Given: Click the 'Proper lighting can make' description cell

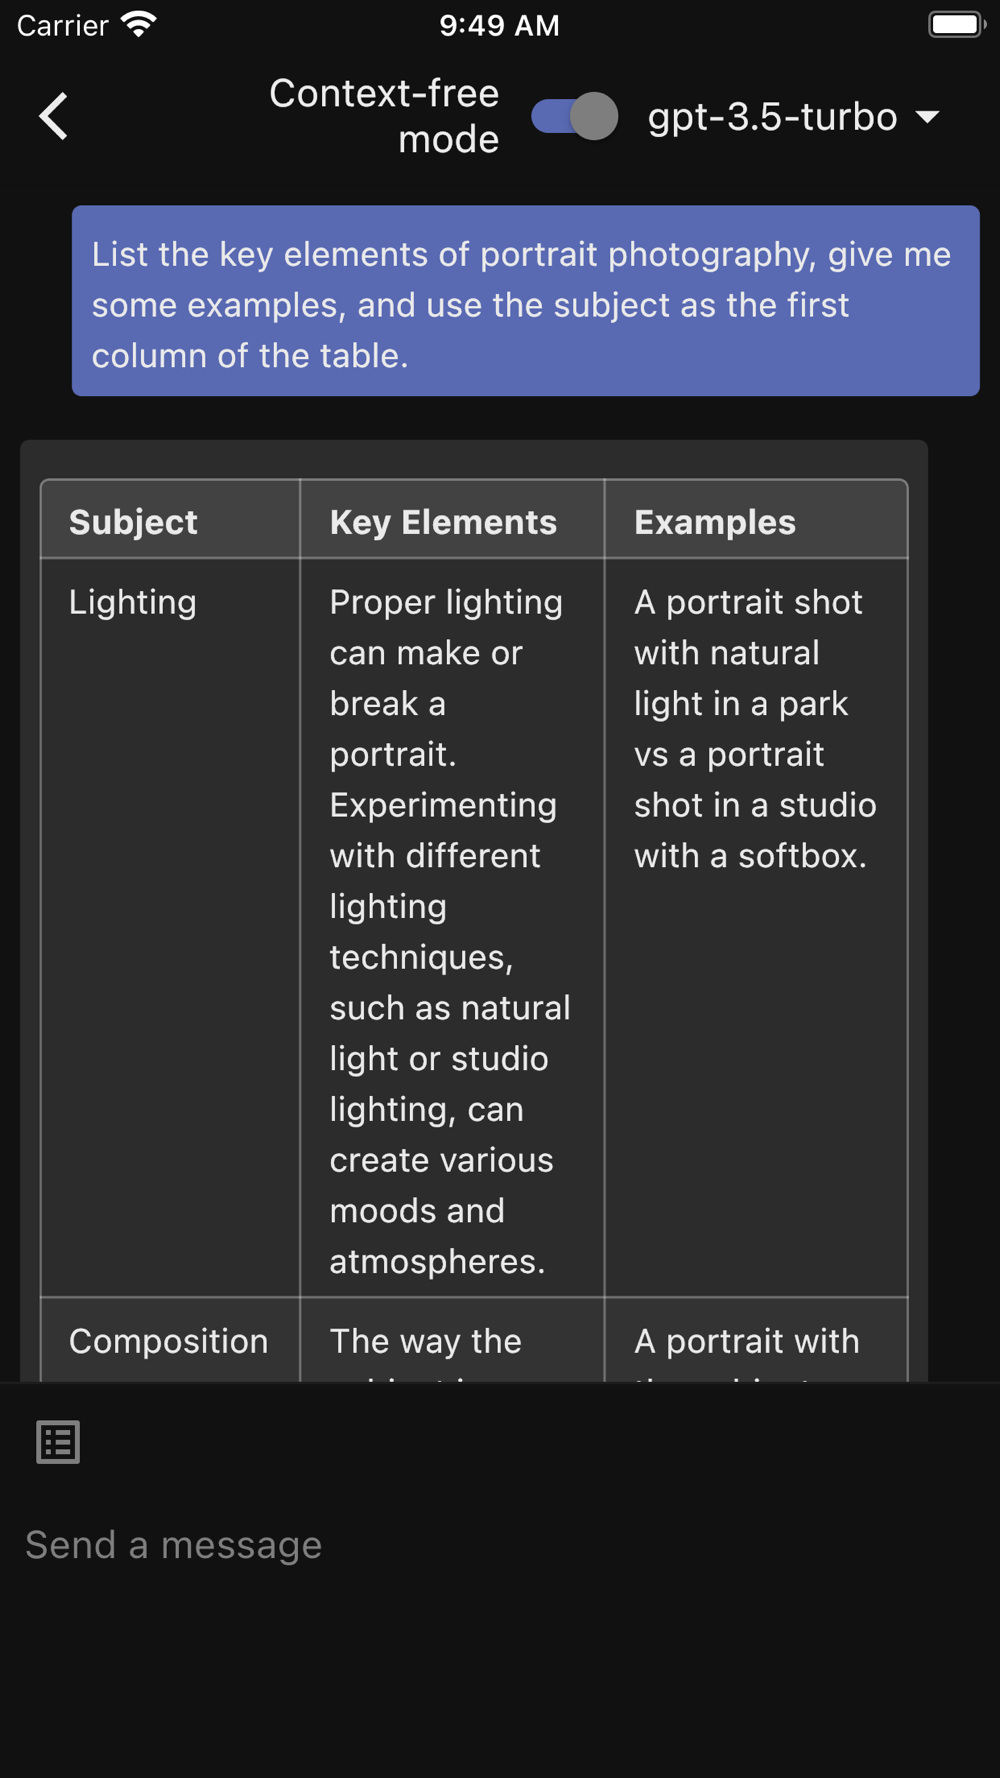Looking at the screenshot, I should [x=452, y=928].
